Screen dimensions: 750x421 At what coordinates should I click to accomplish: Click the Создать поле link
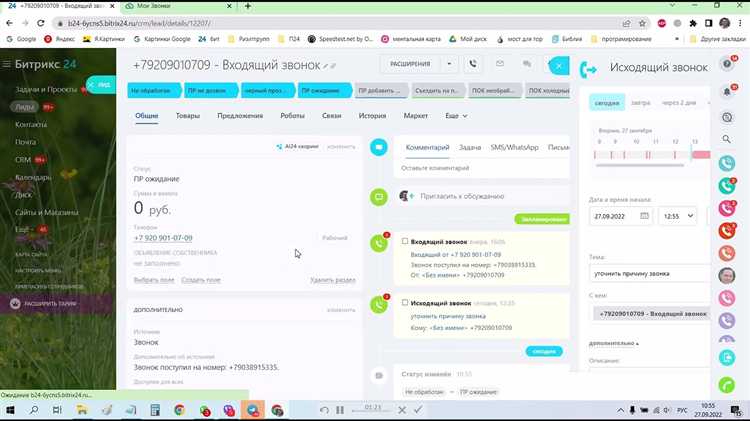(201, 280)
